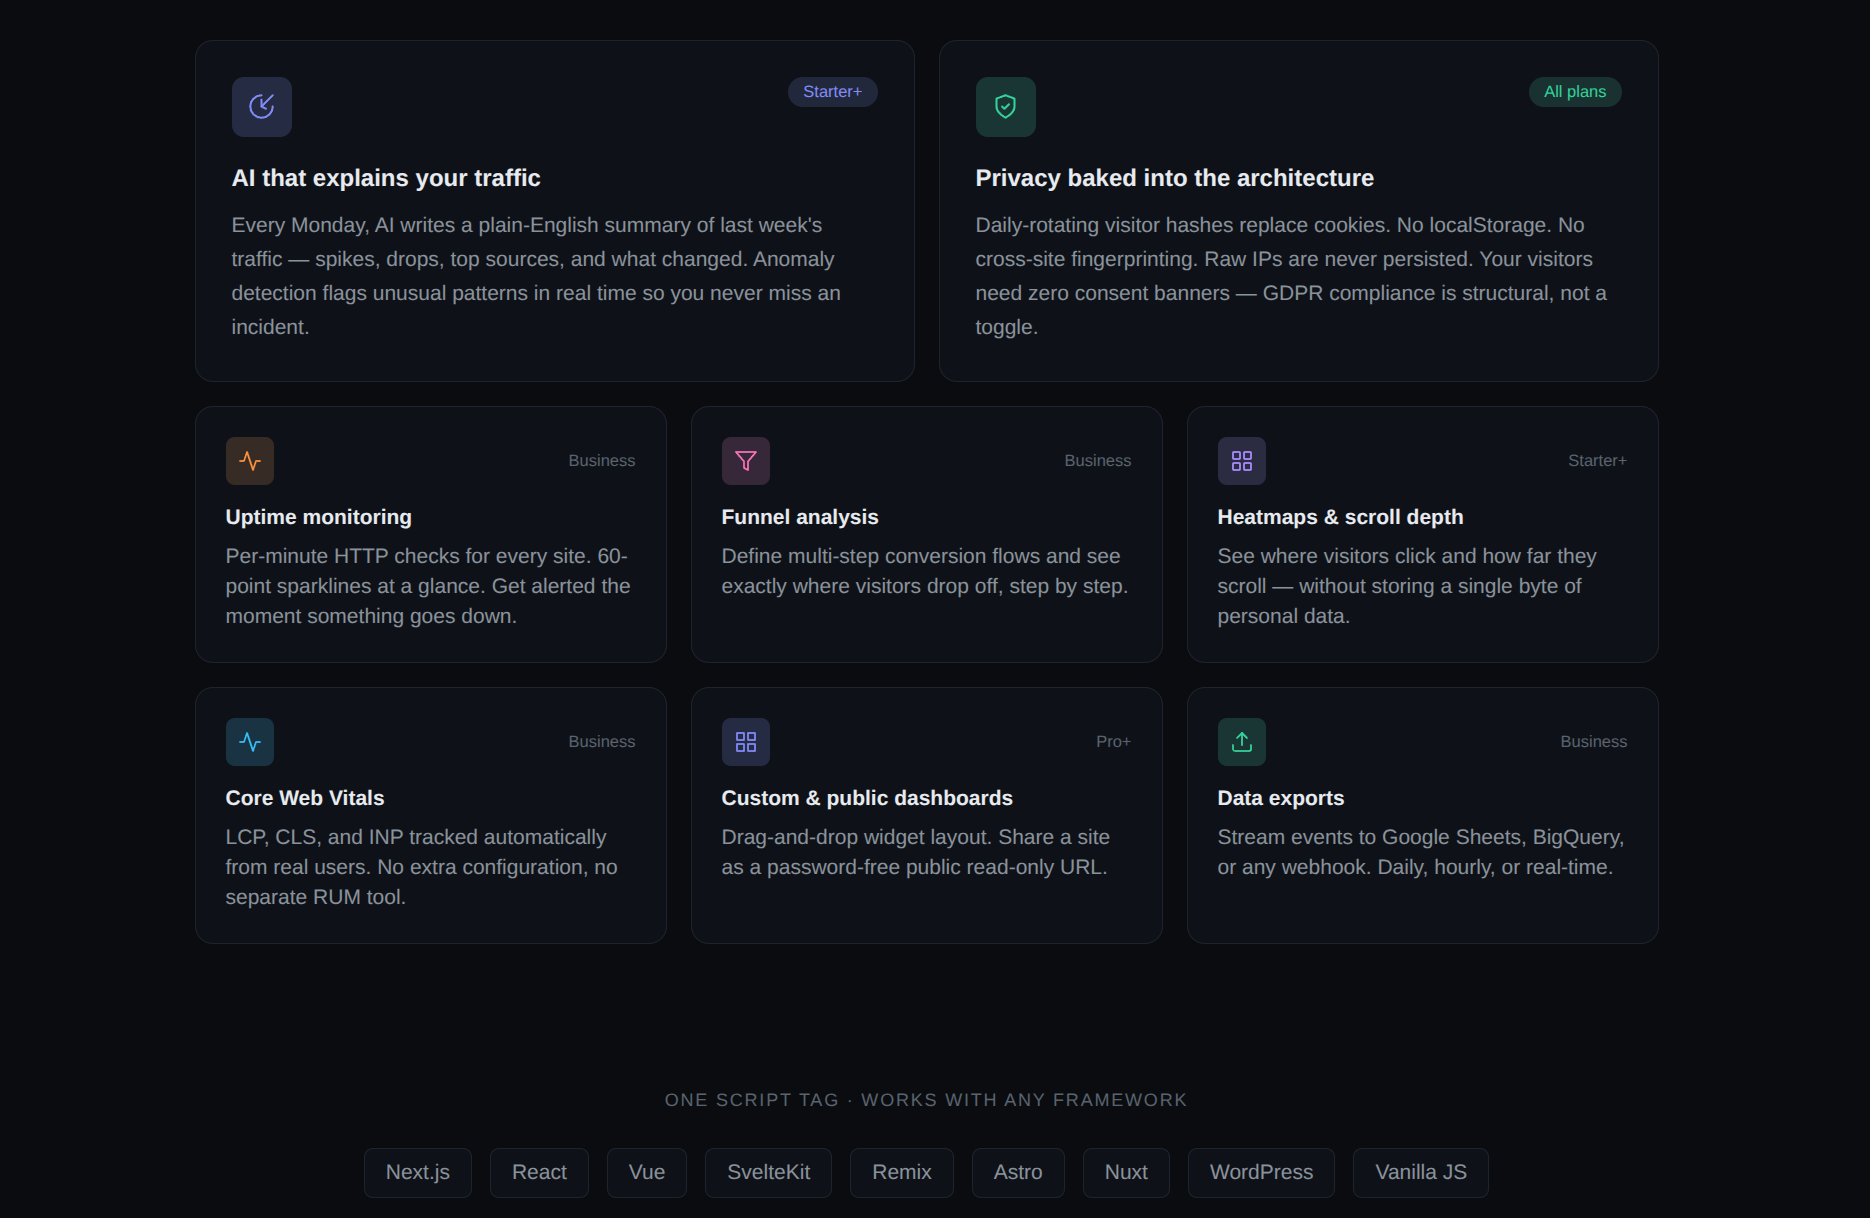Click the 'Custom & public dashboards' title
Screen dimensions: 1870x1218
pos(867,798)
